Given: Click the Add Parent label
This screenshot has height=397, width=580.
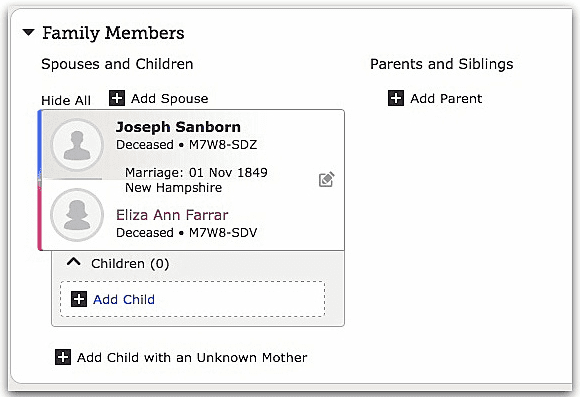Looking at the screenshot, I should click(x=446, y=98).
